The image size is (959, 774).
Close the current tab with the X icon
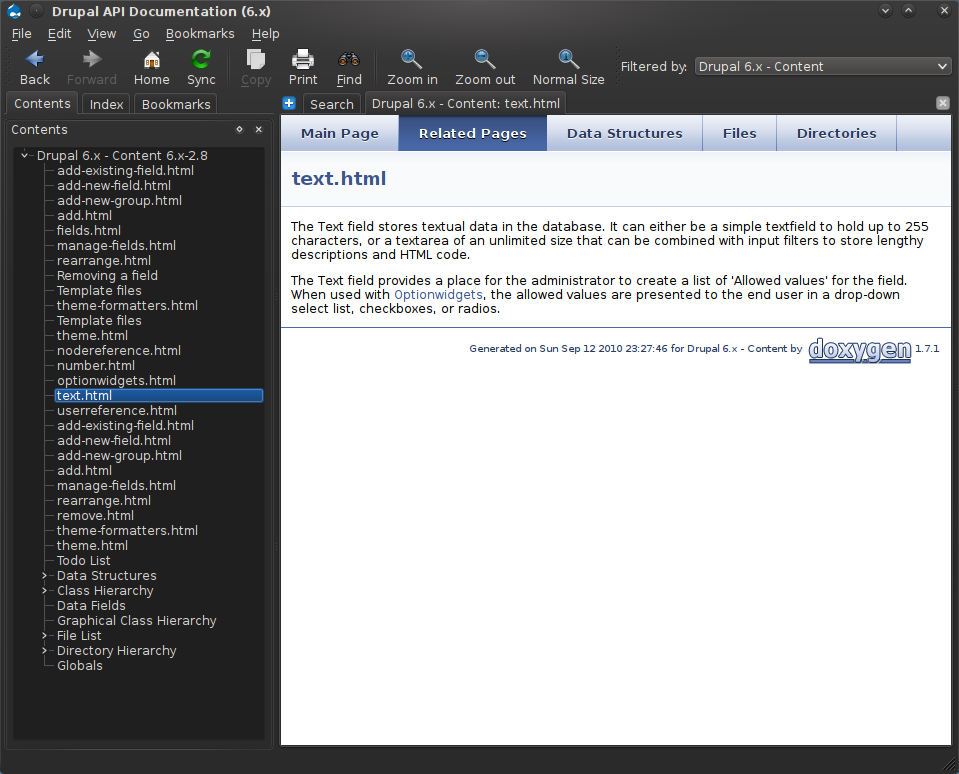942,103
